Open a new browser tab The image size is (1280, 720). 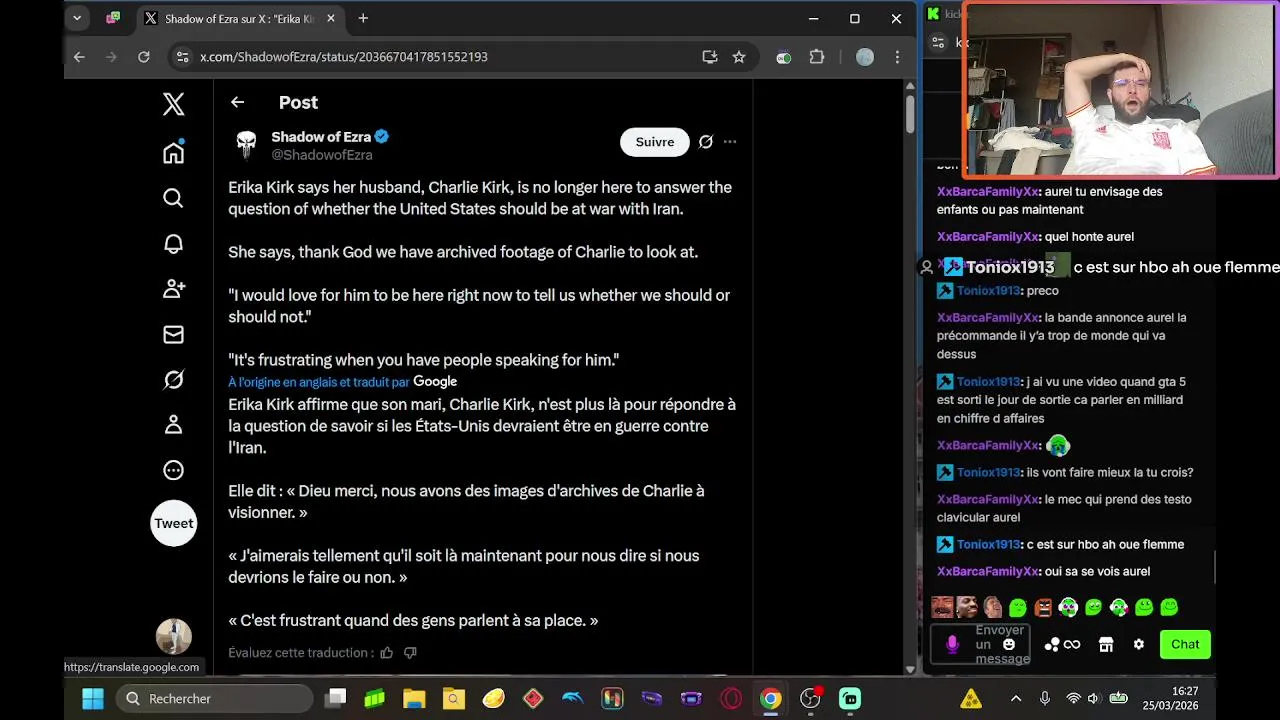point(363,18)
